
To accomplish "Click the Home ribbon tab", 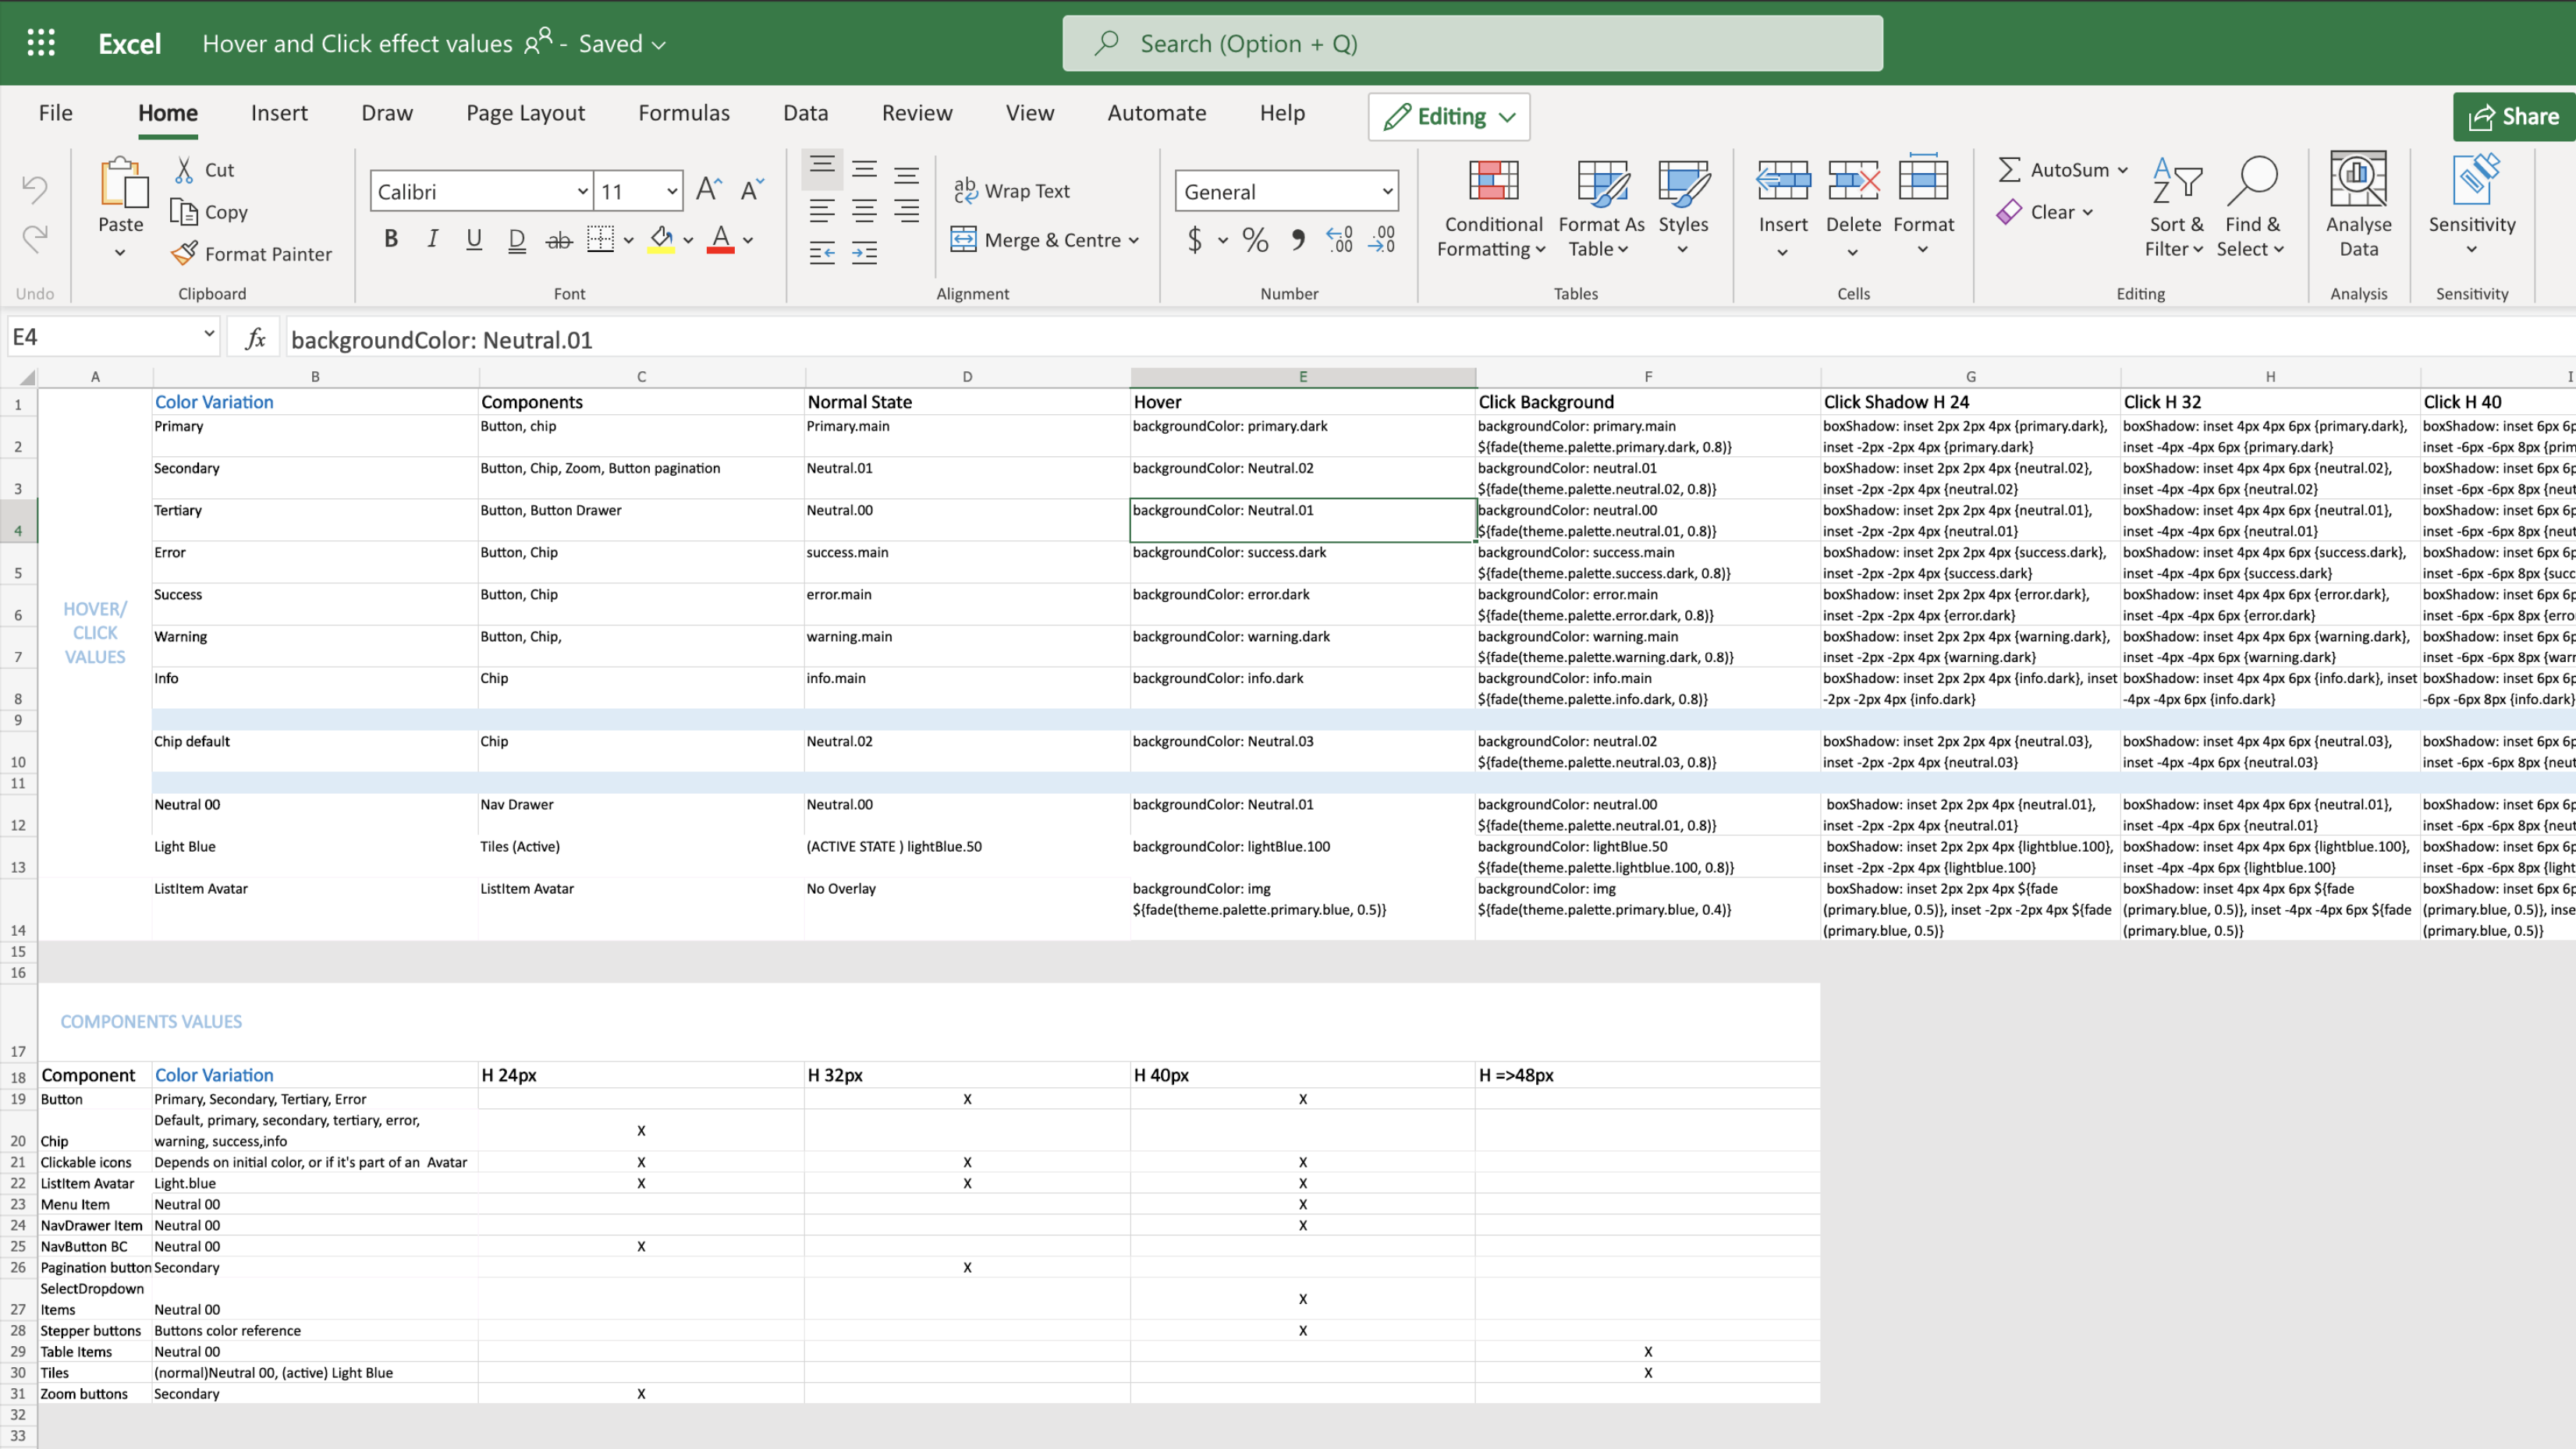I will click(x=166, y=112).
